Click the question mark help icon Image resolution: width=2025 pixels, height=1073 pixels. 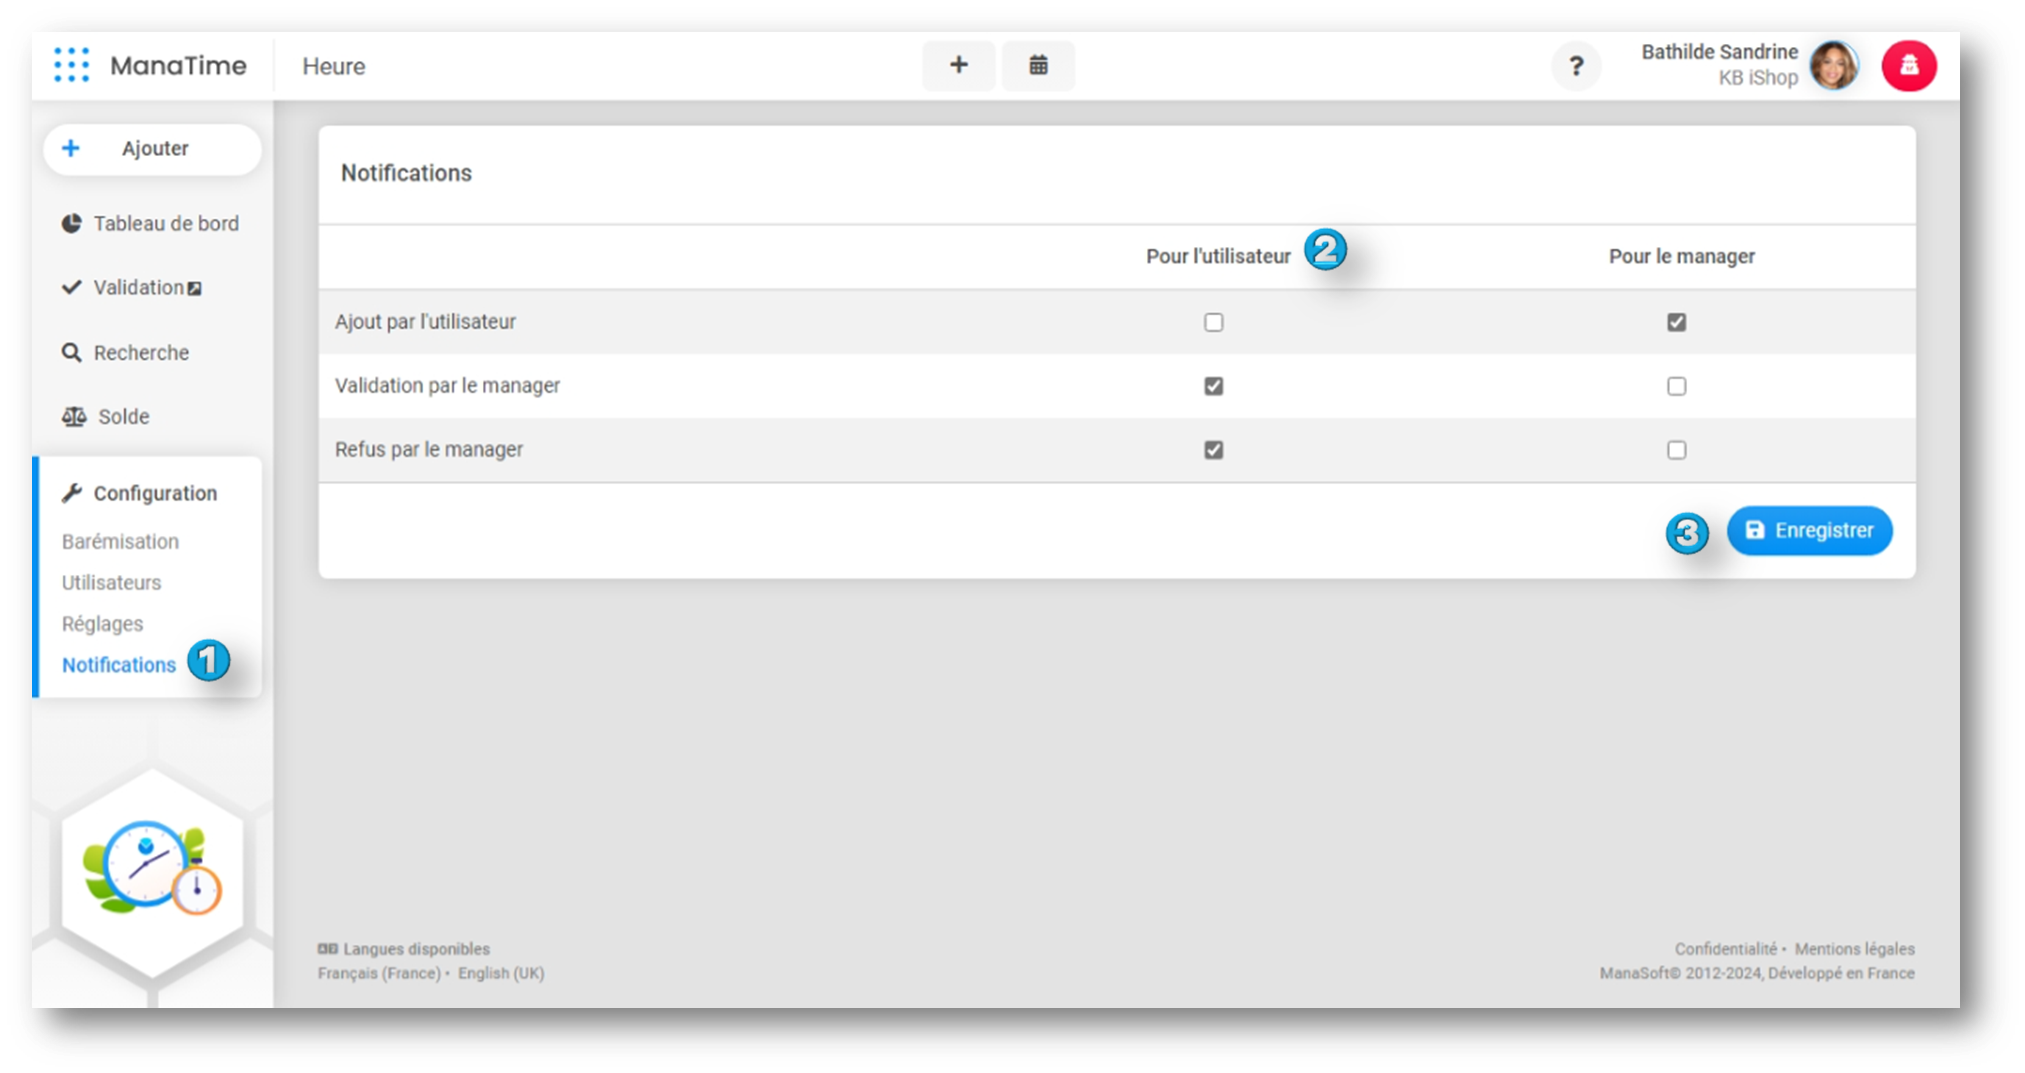[x=1576, y=66]
